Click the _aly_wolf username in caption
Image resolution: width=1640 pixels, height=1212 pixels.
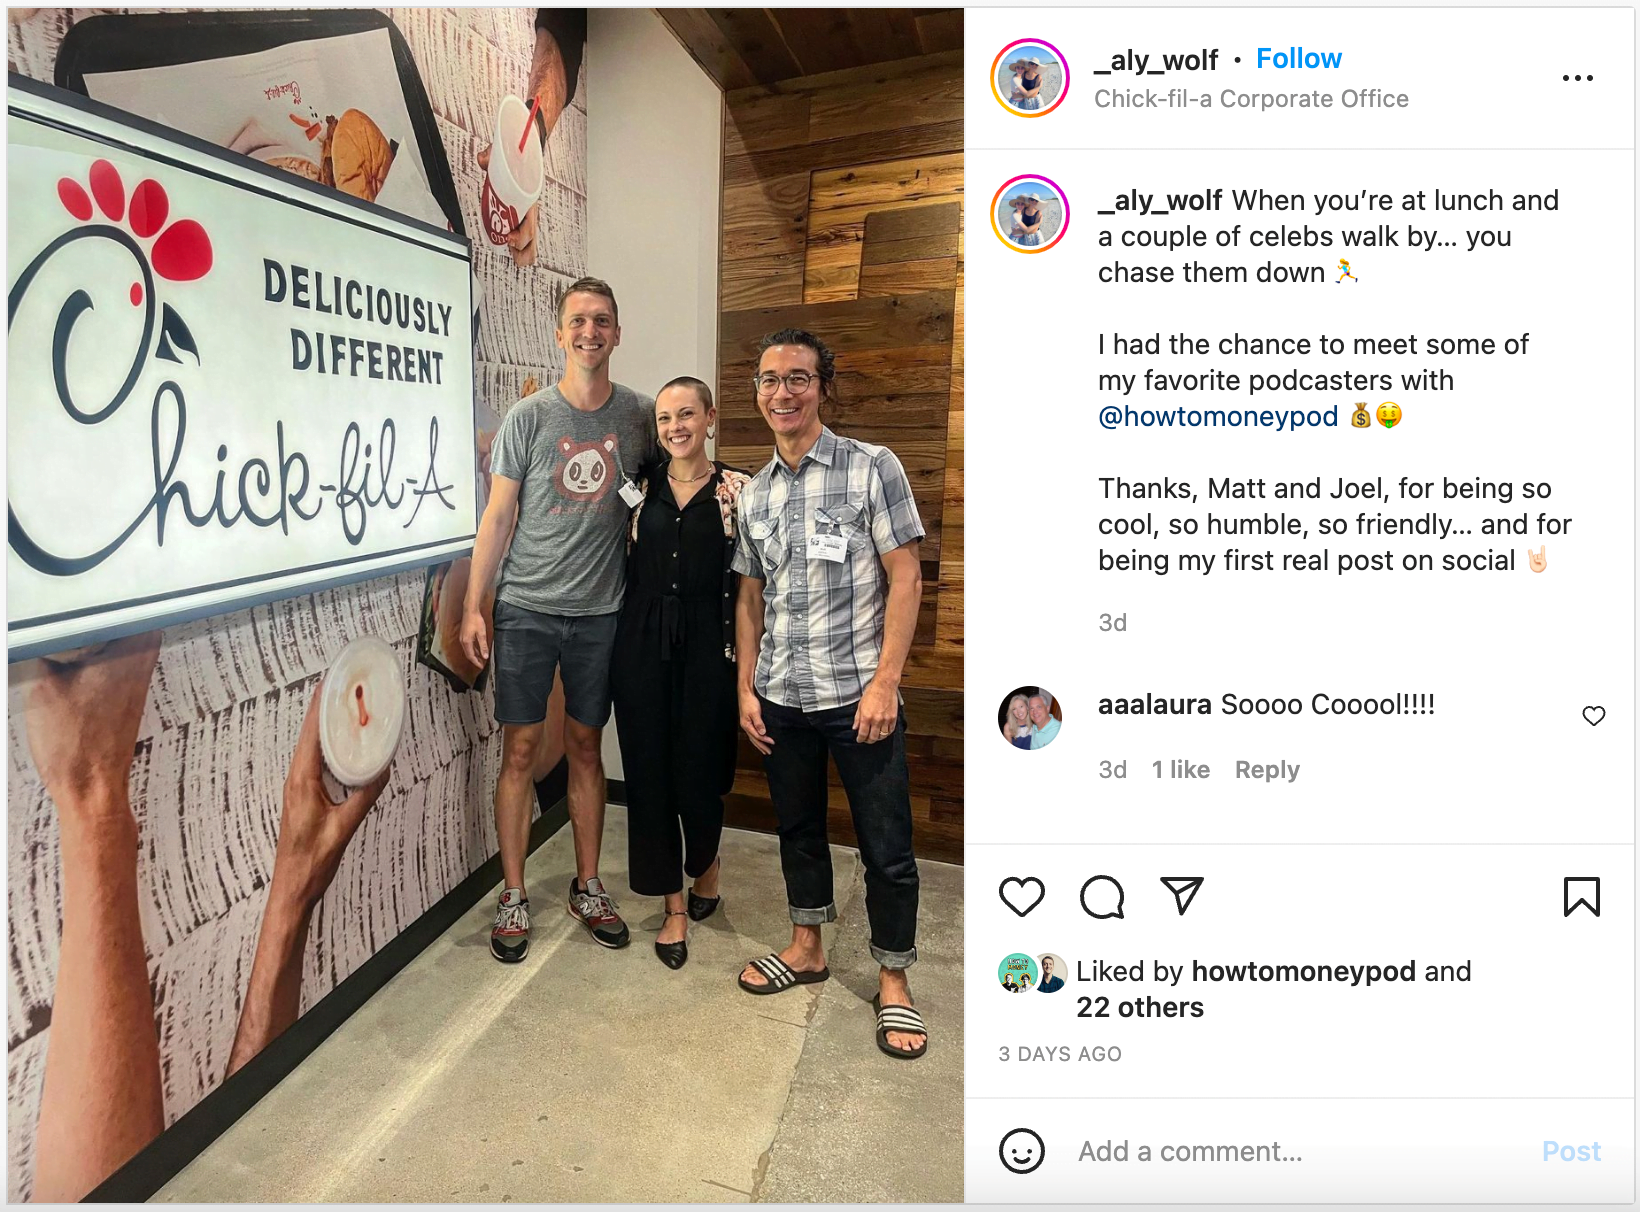pos(1160,200)
